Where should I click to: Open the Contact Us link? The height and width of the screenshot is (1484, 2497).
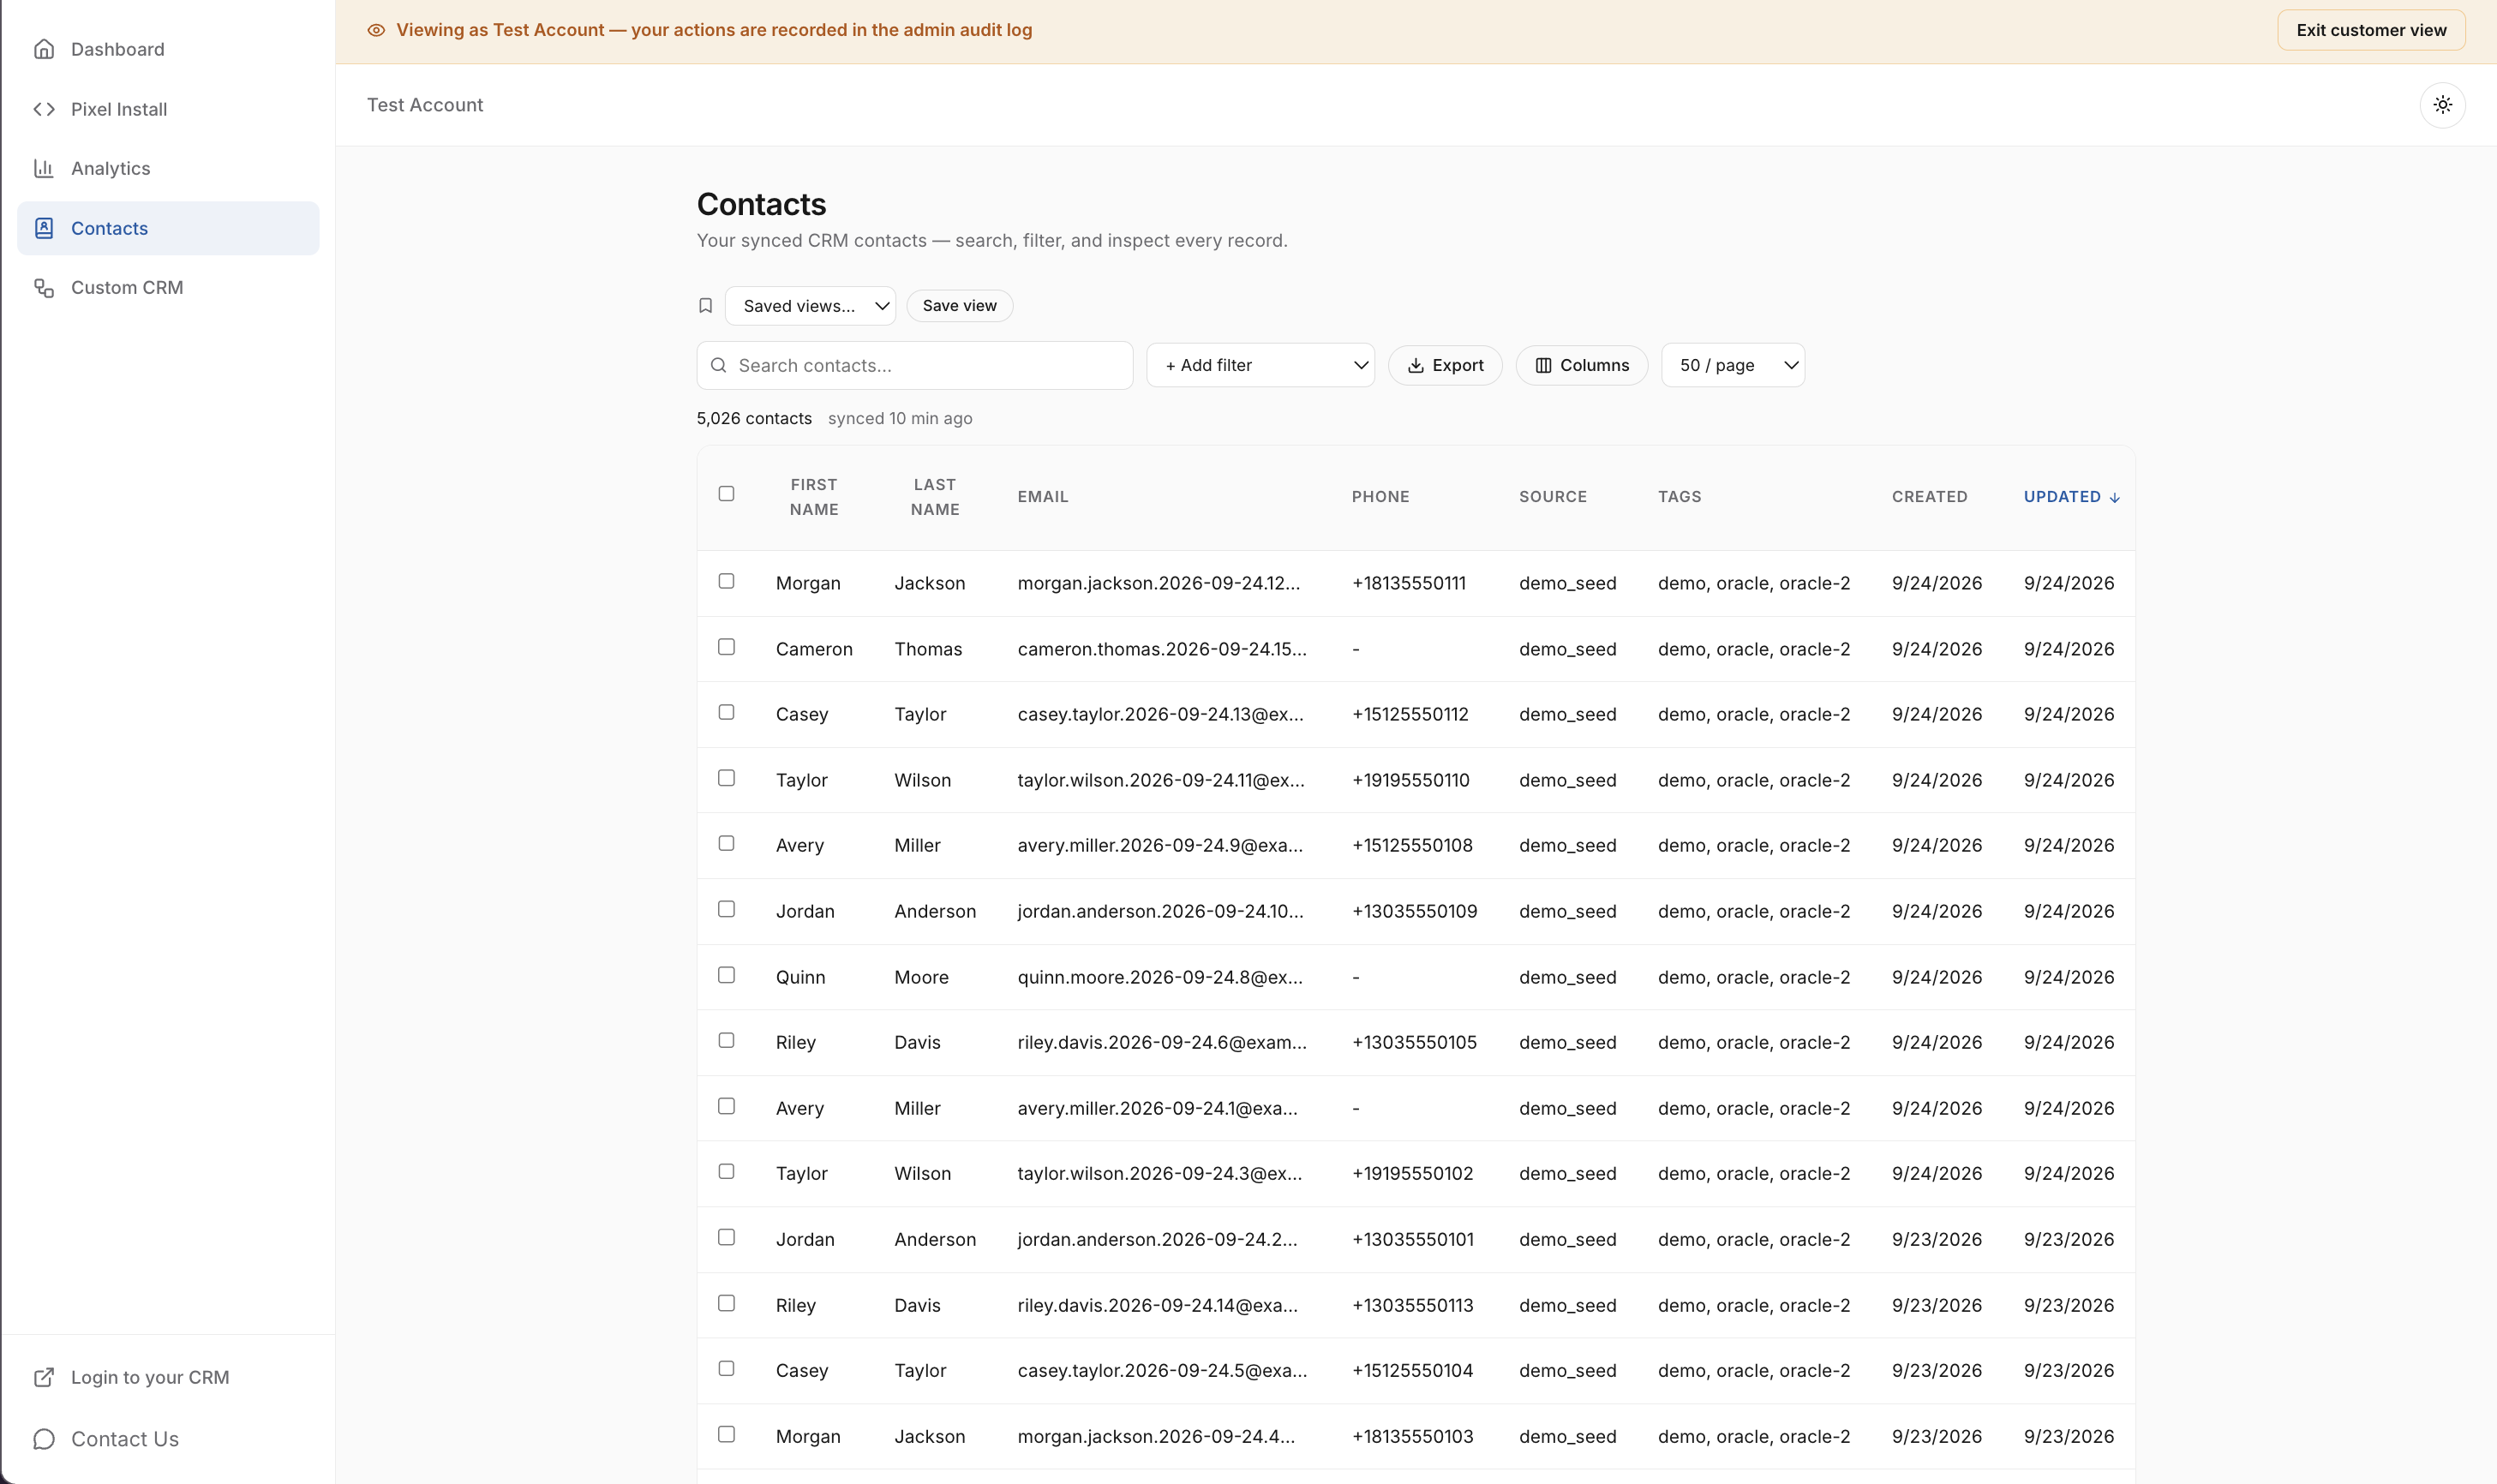pyautogui.click(x=168, y=1439)
